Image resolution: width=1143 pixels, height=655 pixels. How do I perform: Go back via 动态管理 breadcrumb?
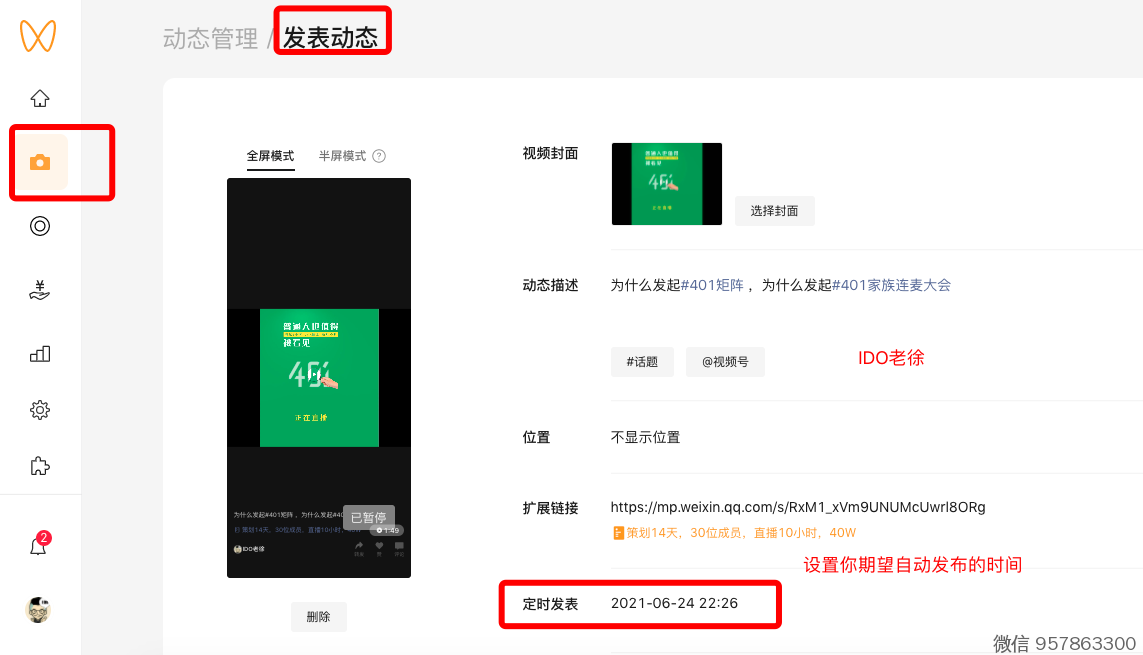point(210,39)
